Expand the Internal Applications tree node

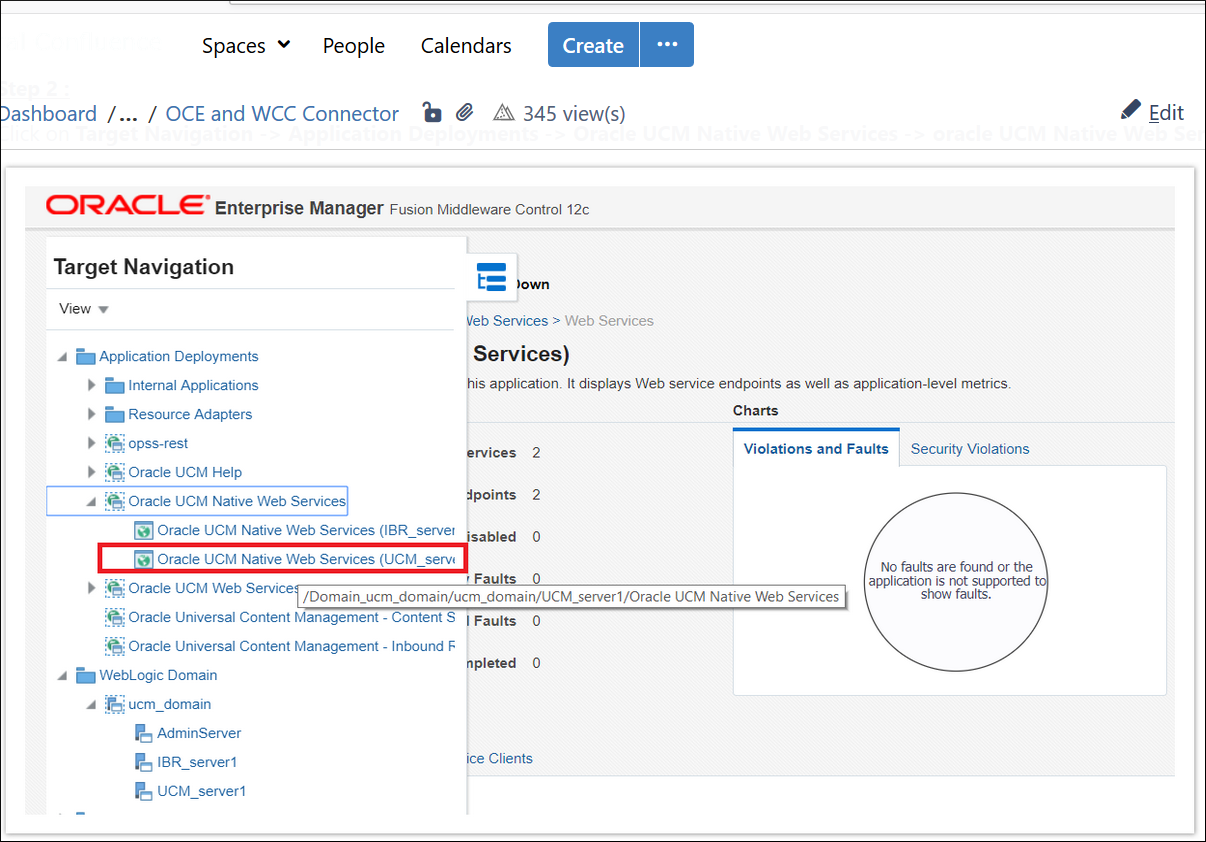[x=92, y=386]
